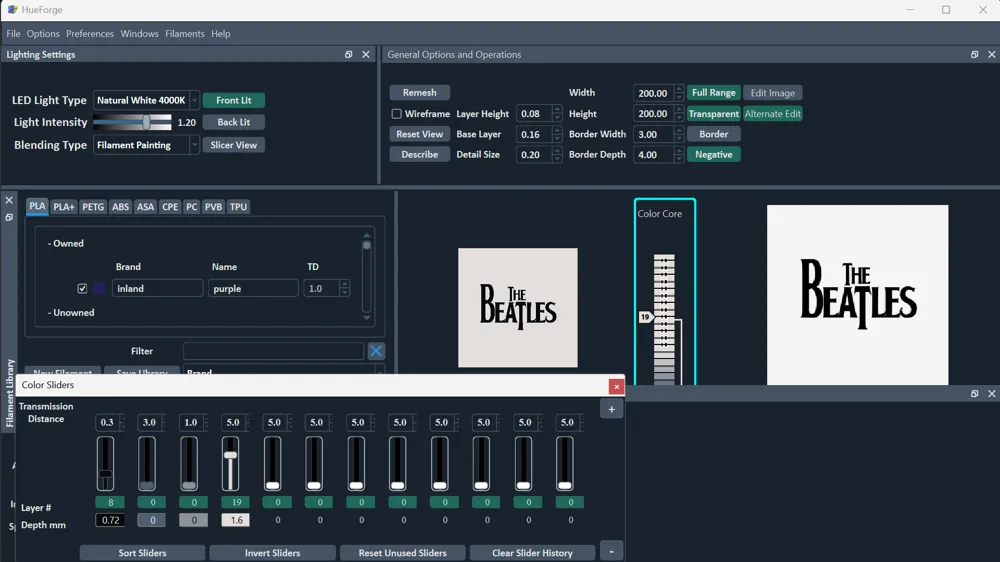Click the Beatles source image thumbnail
The image size is (1000, 562).
pyautogui.click(x=518, y=307)
